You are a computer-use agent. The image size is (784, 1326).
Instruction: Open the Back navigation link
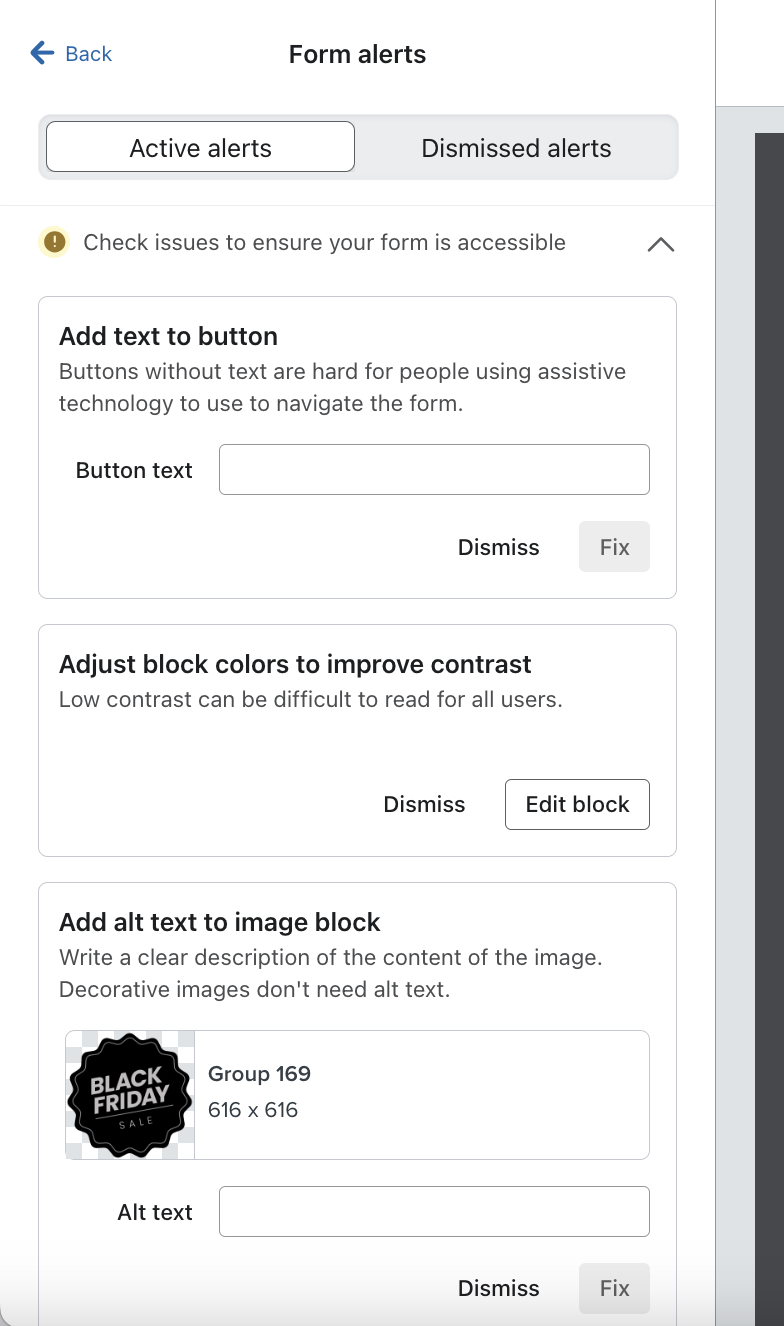point(87,53)
